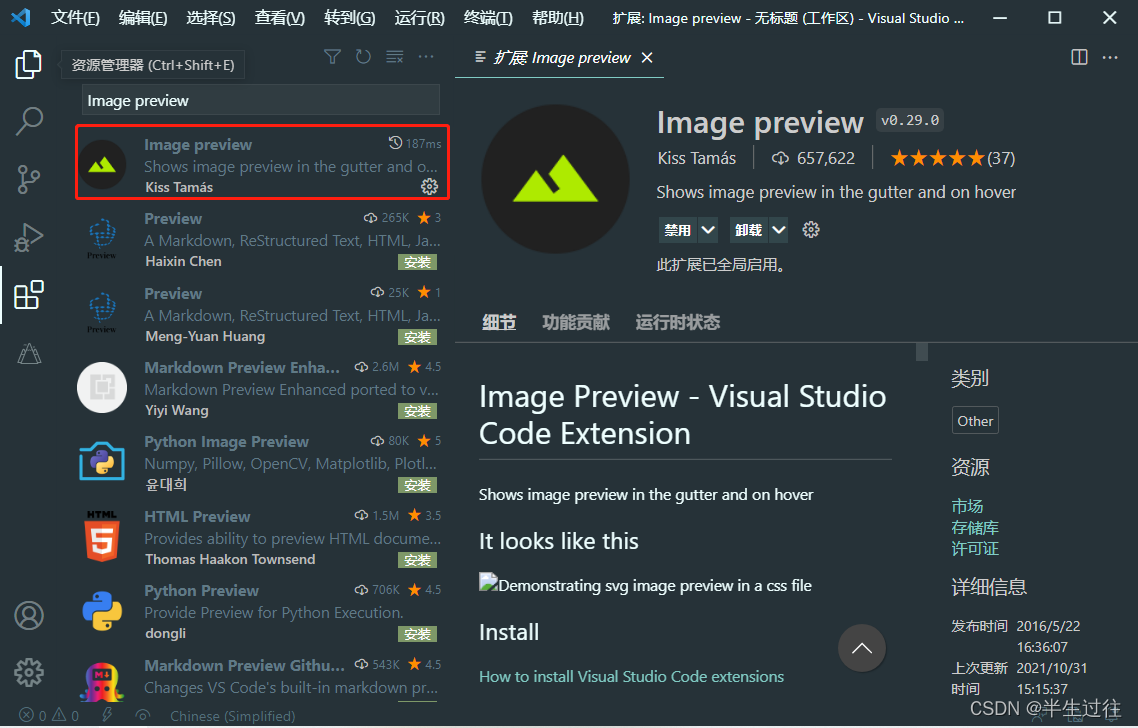This screenshot has height=728, width=1138.
Task: Click errors and warnings count in status bar
Action: pyautogui.click(x=49, y=716)
